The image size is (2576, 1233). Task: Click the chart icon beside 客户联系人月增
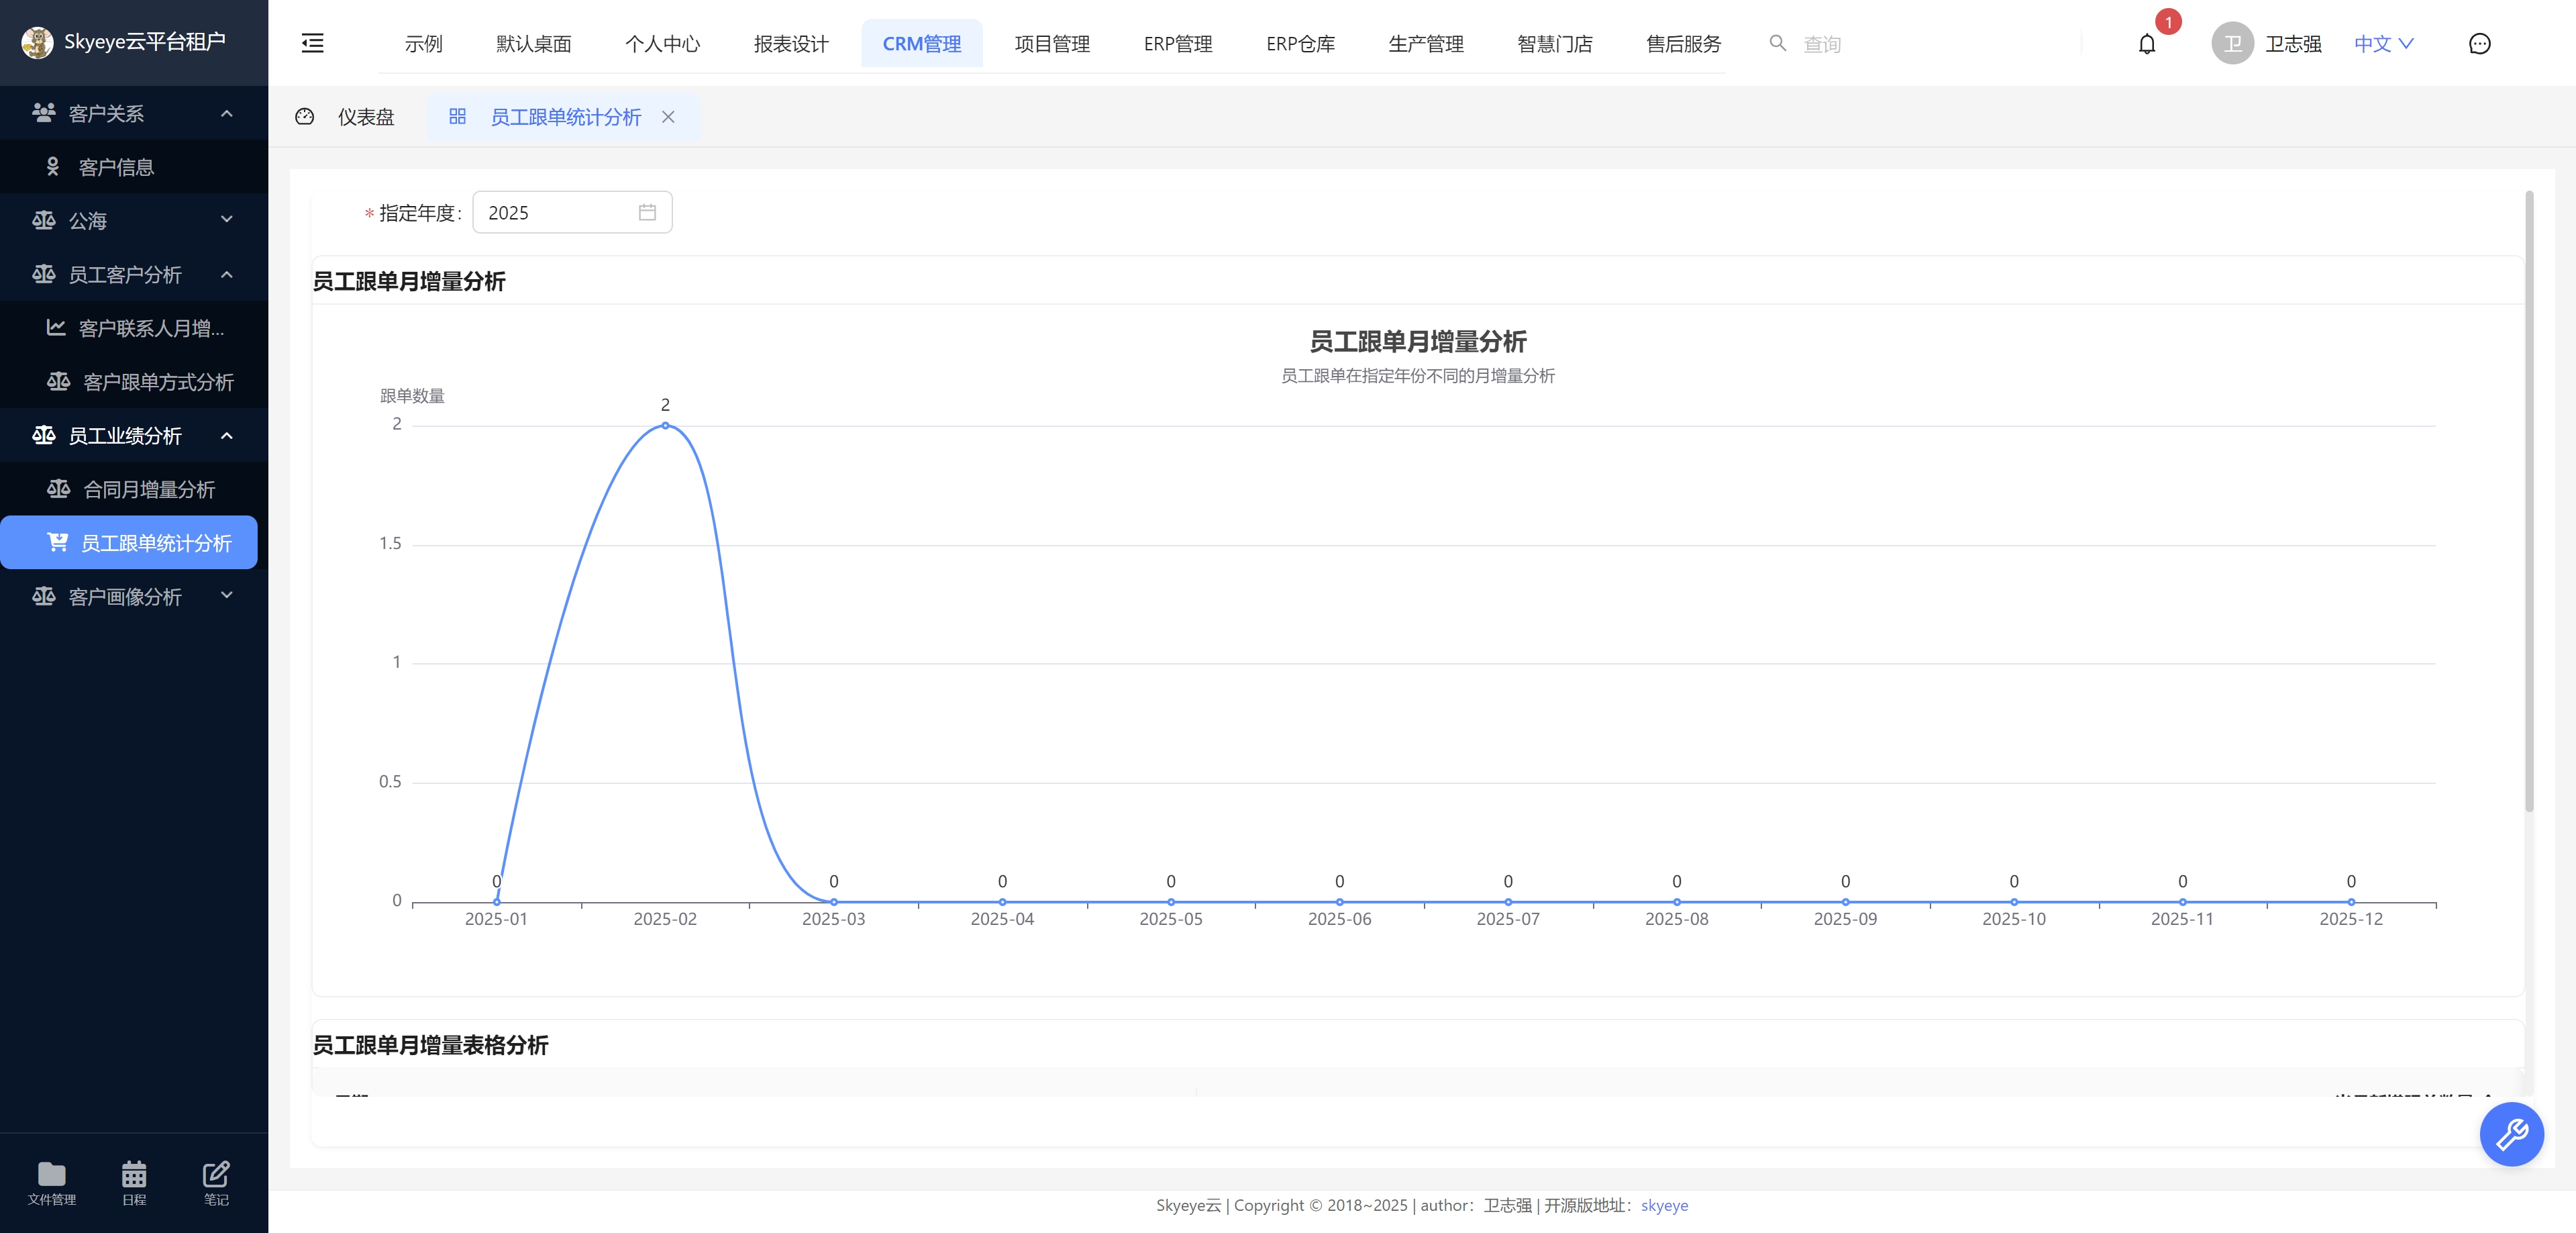click(x=56, y=328)
